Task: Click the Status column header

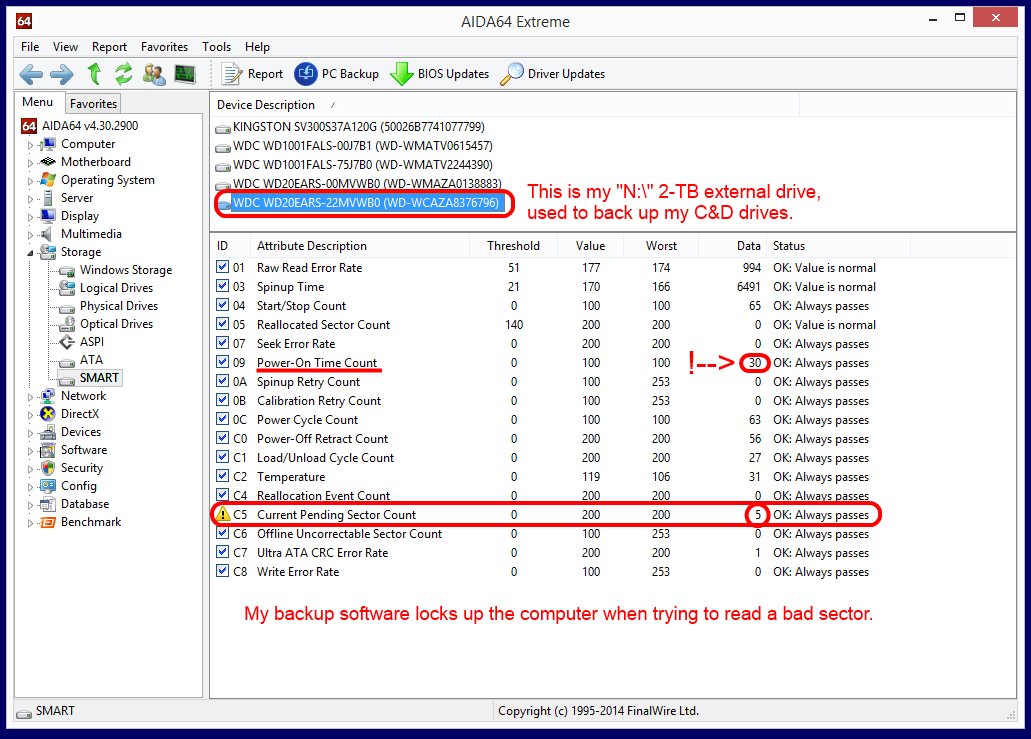Action: (x=838, y=246)
